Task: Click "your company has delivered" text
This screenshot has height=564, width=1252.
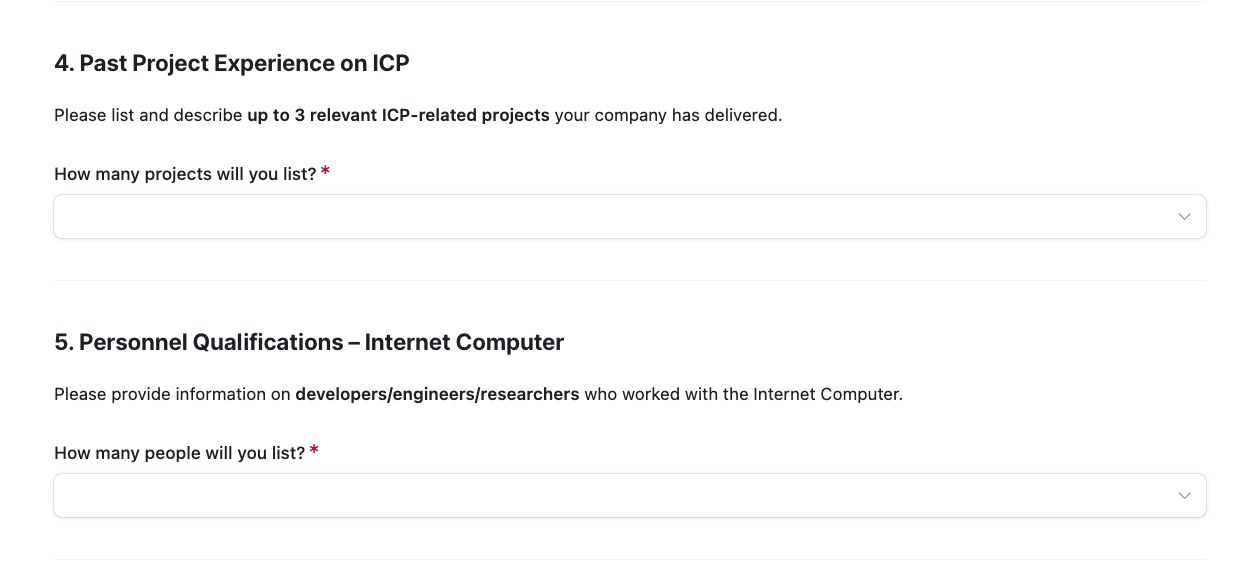Action: [668, 115]
